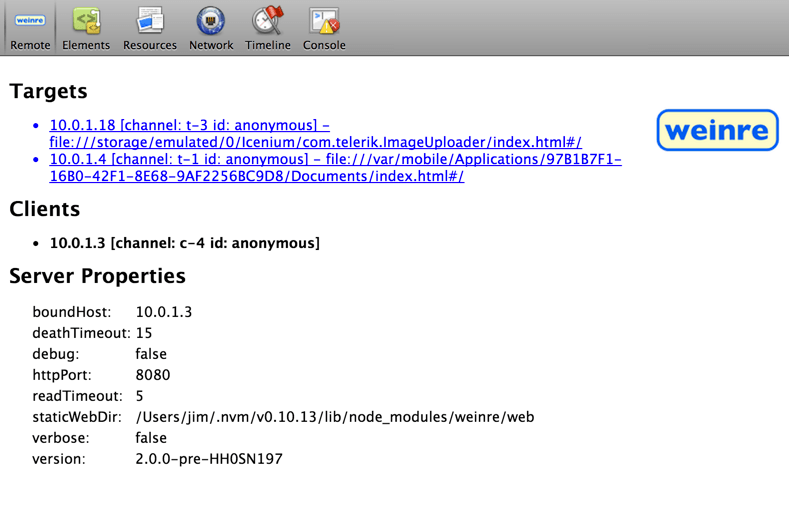
Task: Click client 10.0.1.3 channel c-4 entry
Action: point(185,243)
